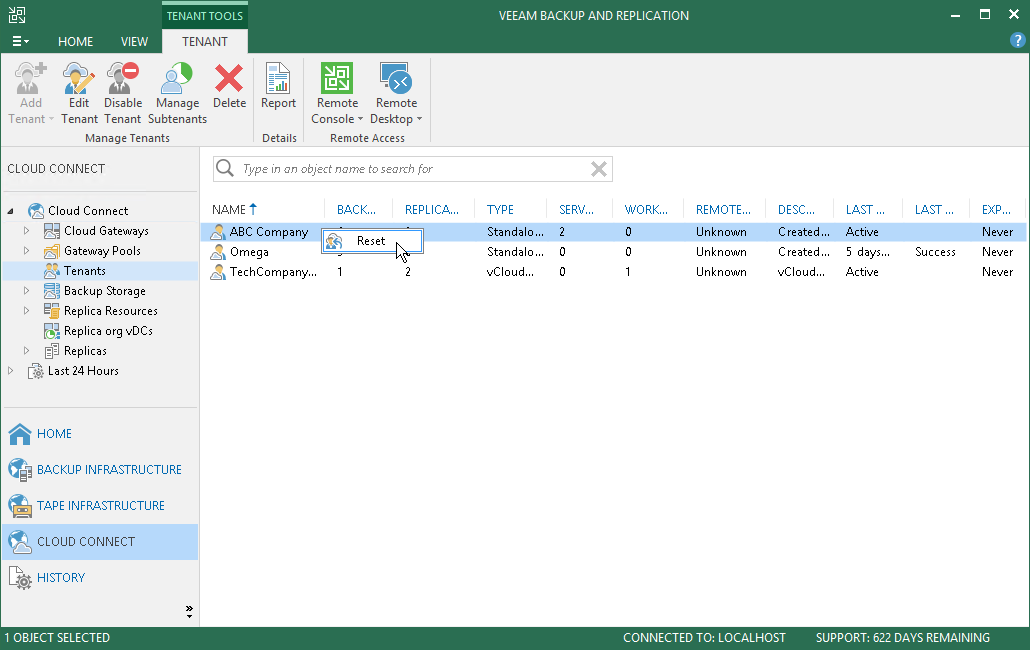Click the Disable Tenant ribbon icon
Image resolution: width=1030 pixels, height=650 pixels.
pyautogui.click(x=123, y=79)
